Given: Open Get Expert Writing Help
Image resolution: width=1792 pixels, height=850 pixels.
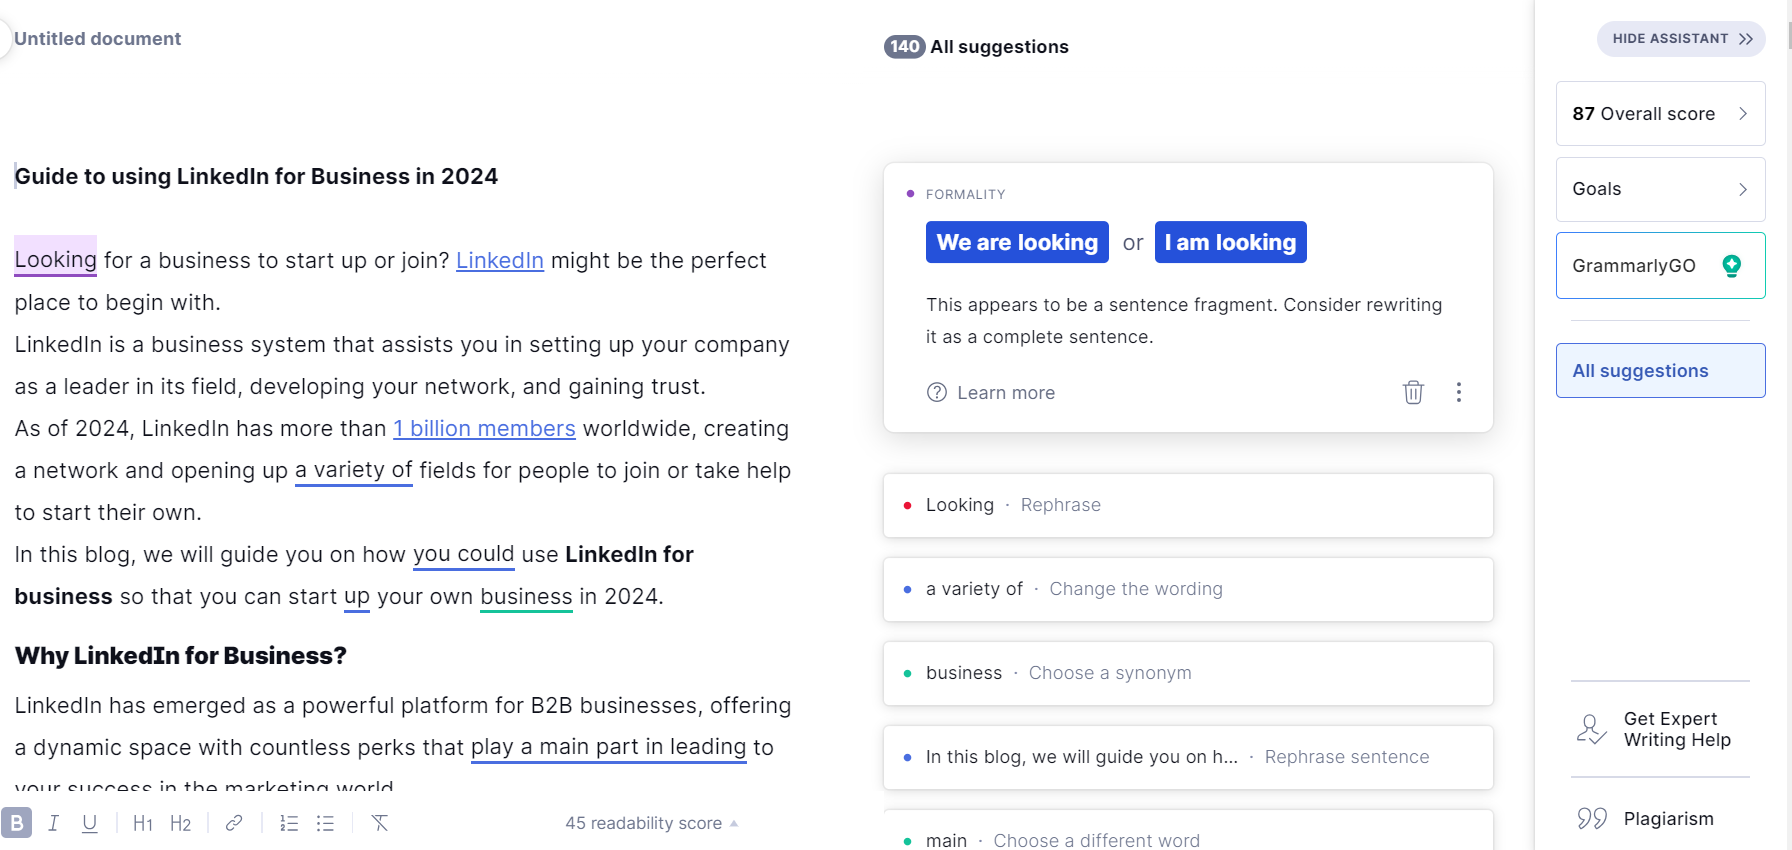Looking at the screenshot, I should coord(1660,729).
